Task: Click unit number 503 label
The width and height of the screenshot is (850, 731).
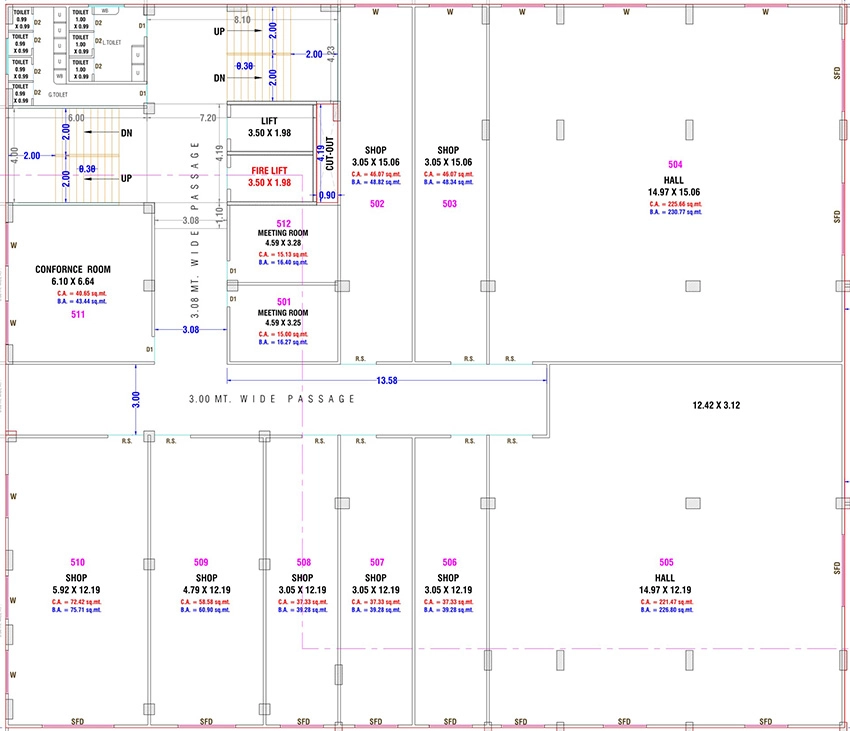Action: (449, 204)
